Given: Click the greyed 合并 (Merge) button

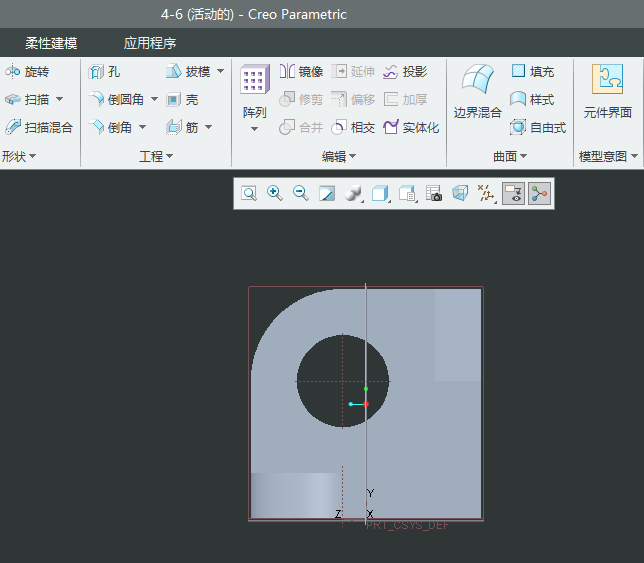Looking at the screenshot, I should pos(301,127).
